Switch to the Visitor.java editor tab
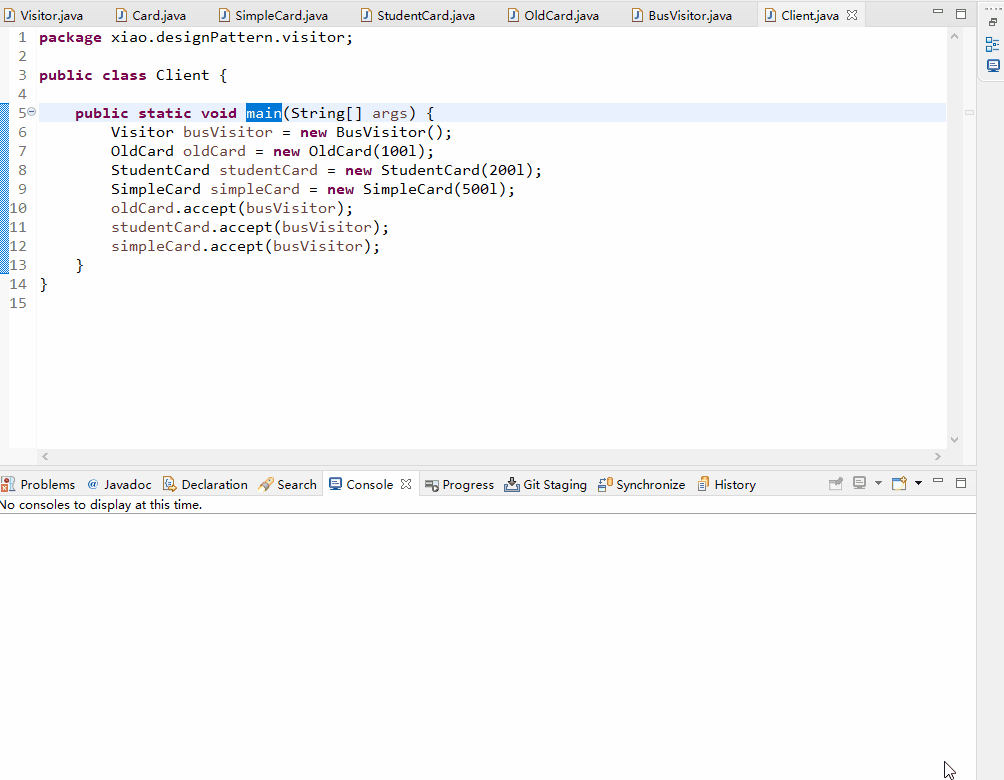 tap(44, 15)
